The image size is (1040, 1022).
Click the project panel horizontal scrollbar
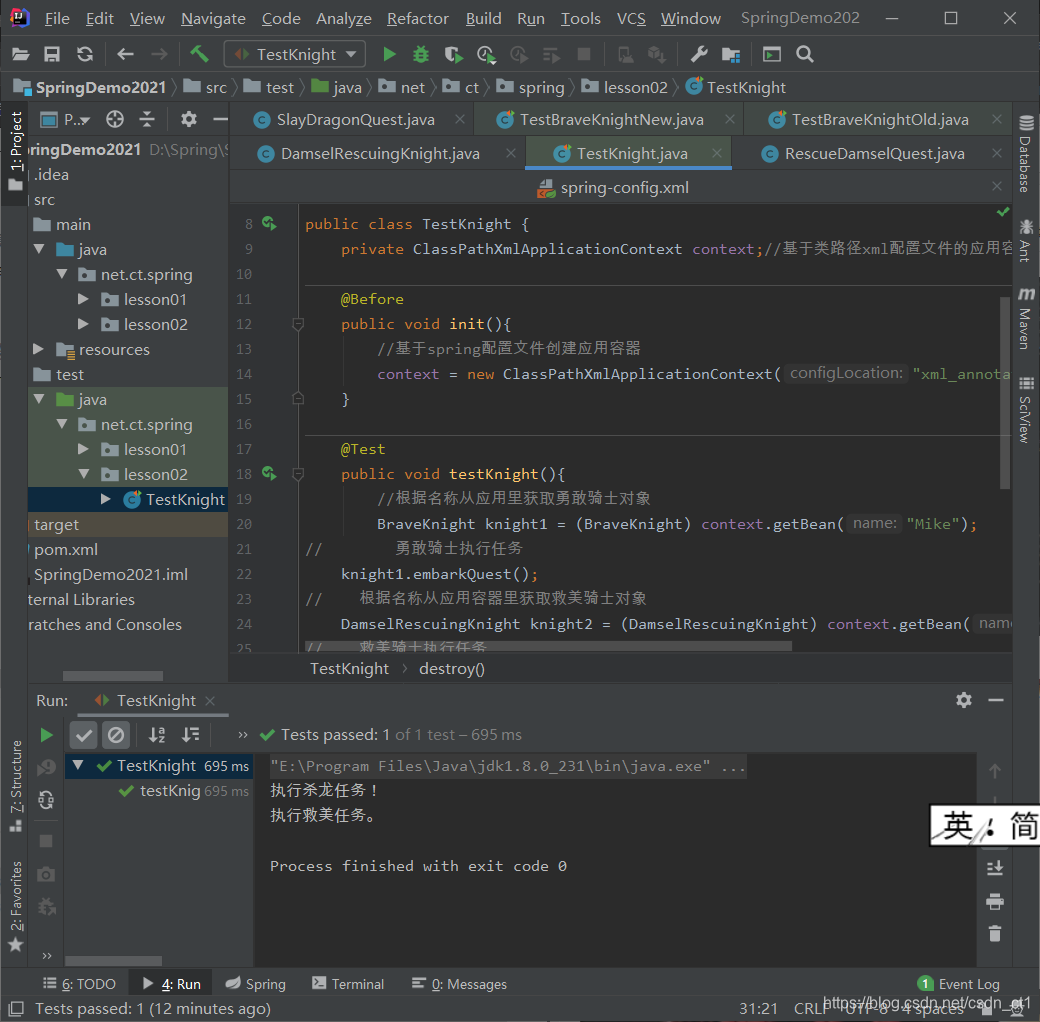tap(113, 676)
